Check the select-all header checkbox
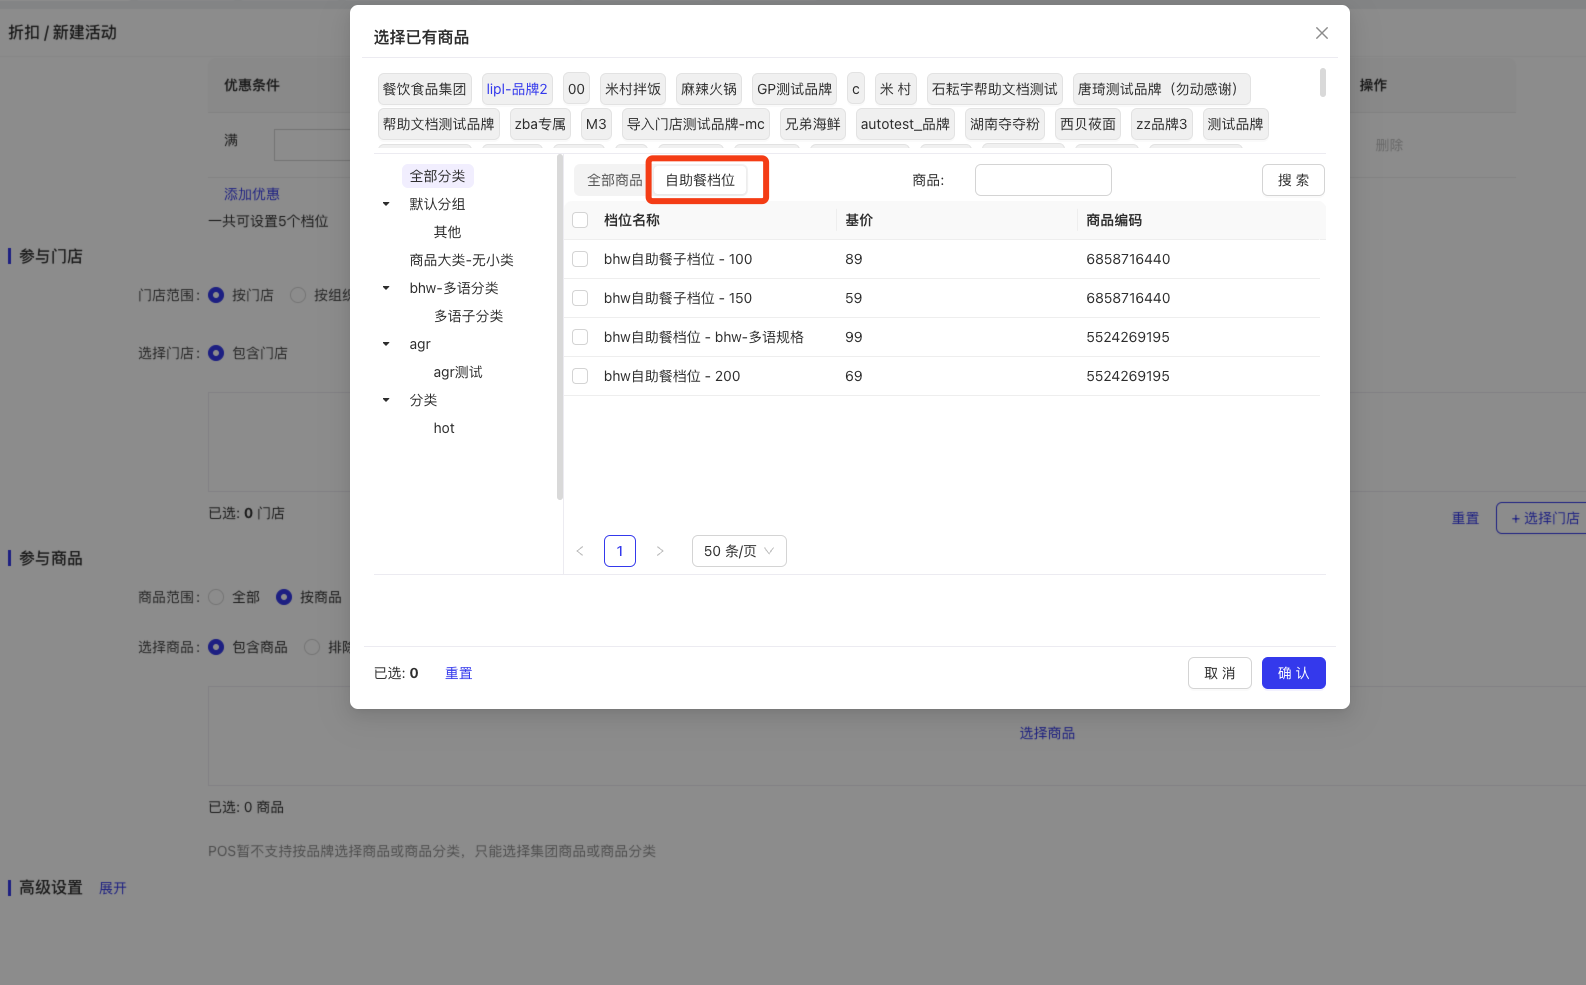Image resolution: width=1586 pixels, height=985 pixels. coord(580,220)
